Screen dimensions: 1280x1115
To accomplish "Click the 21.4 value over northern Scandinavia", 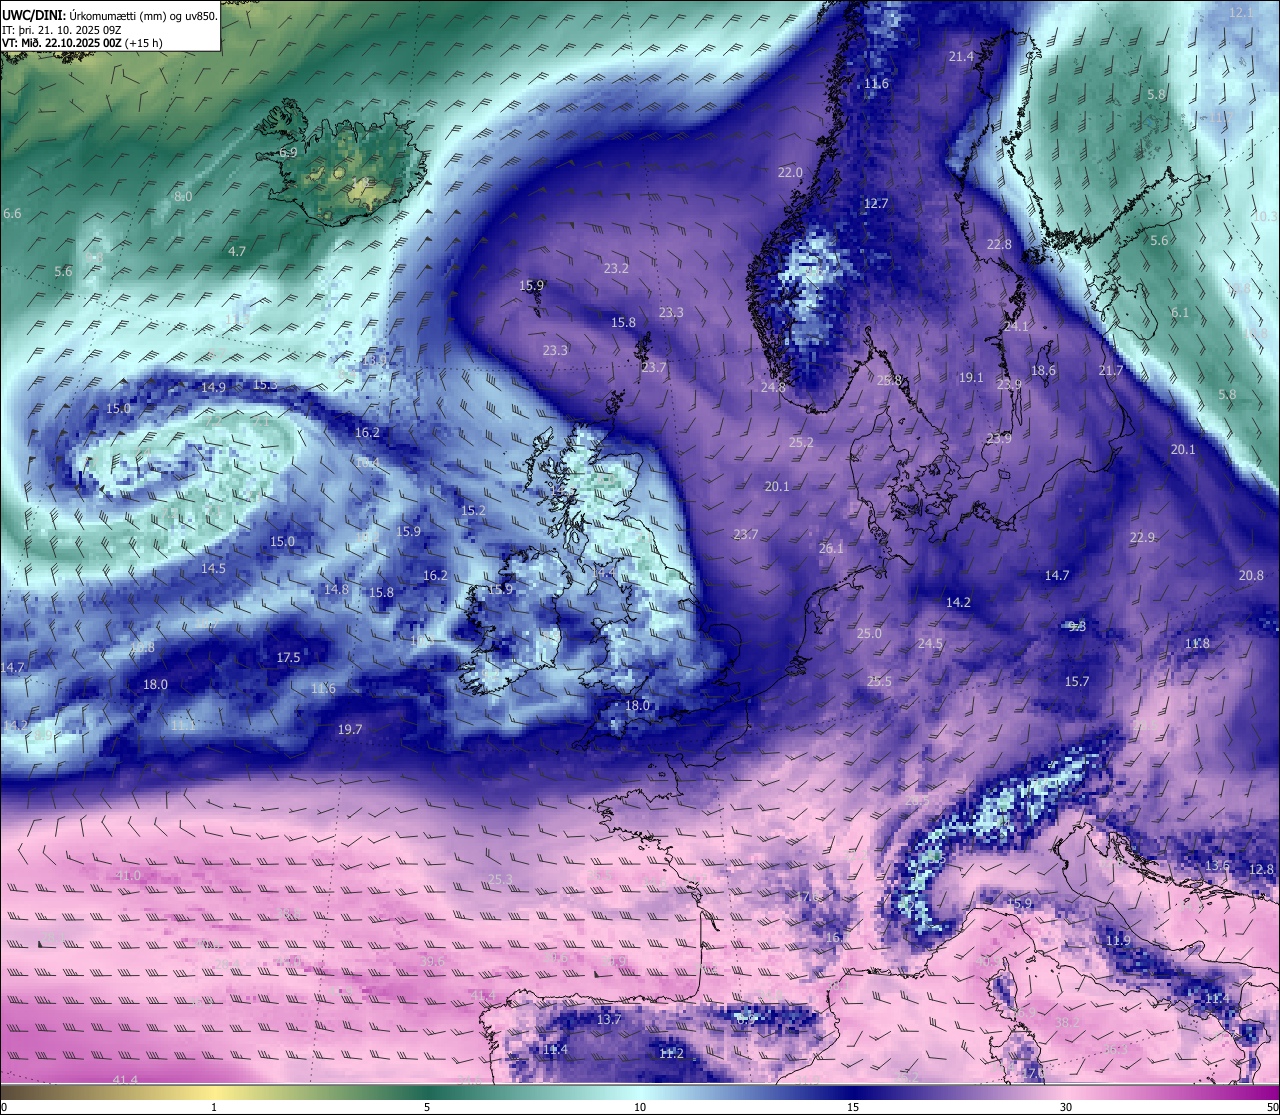I will pyautogui.click(x=961, y=57).
